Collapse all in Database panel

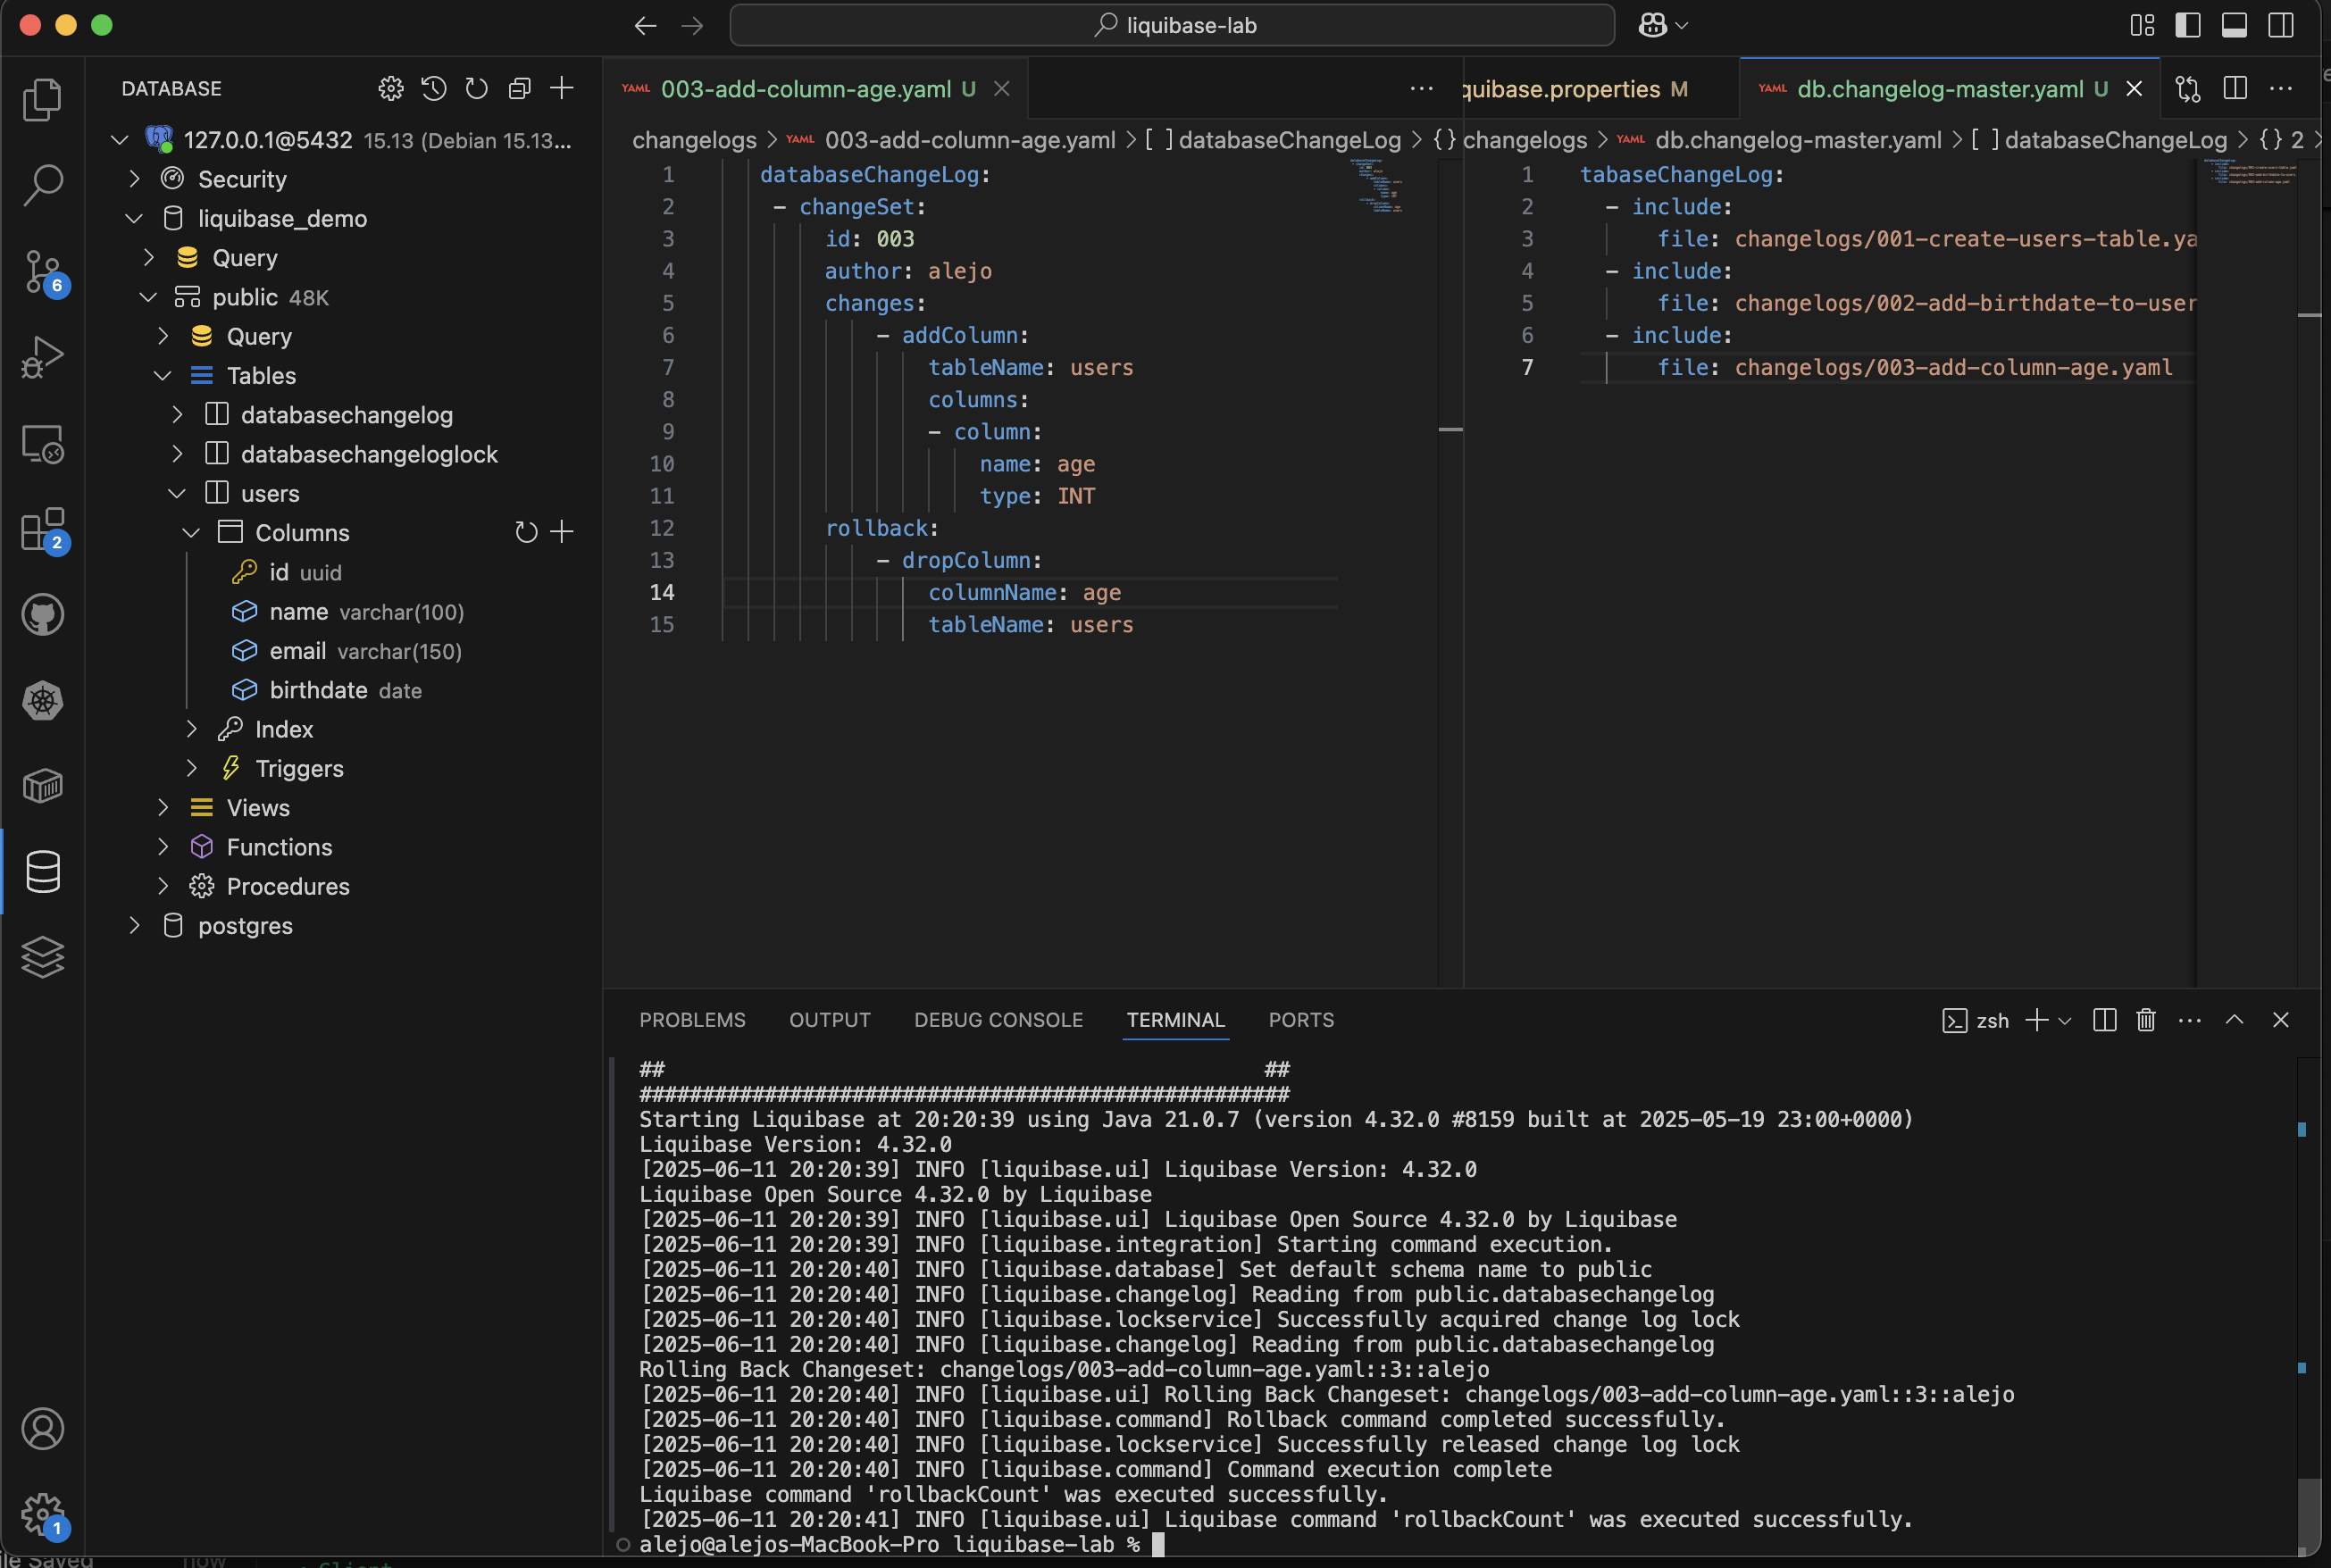(519, 88)
